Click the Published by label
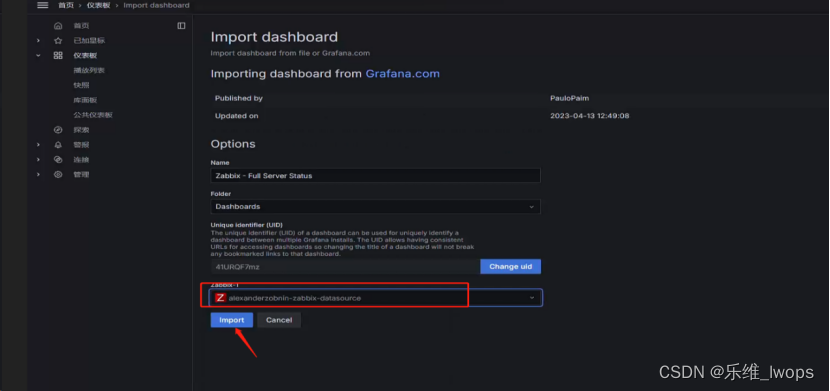Viewport: 830px width, 391px height. point(239,98)
